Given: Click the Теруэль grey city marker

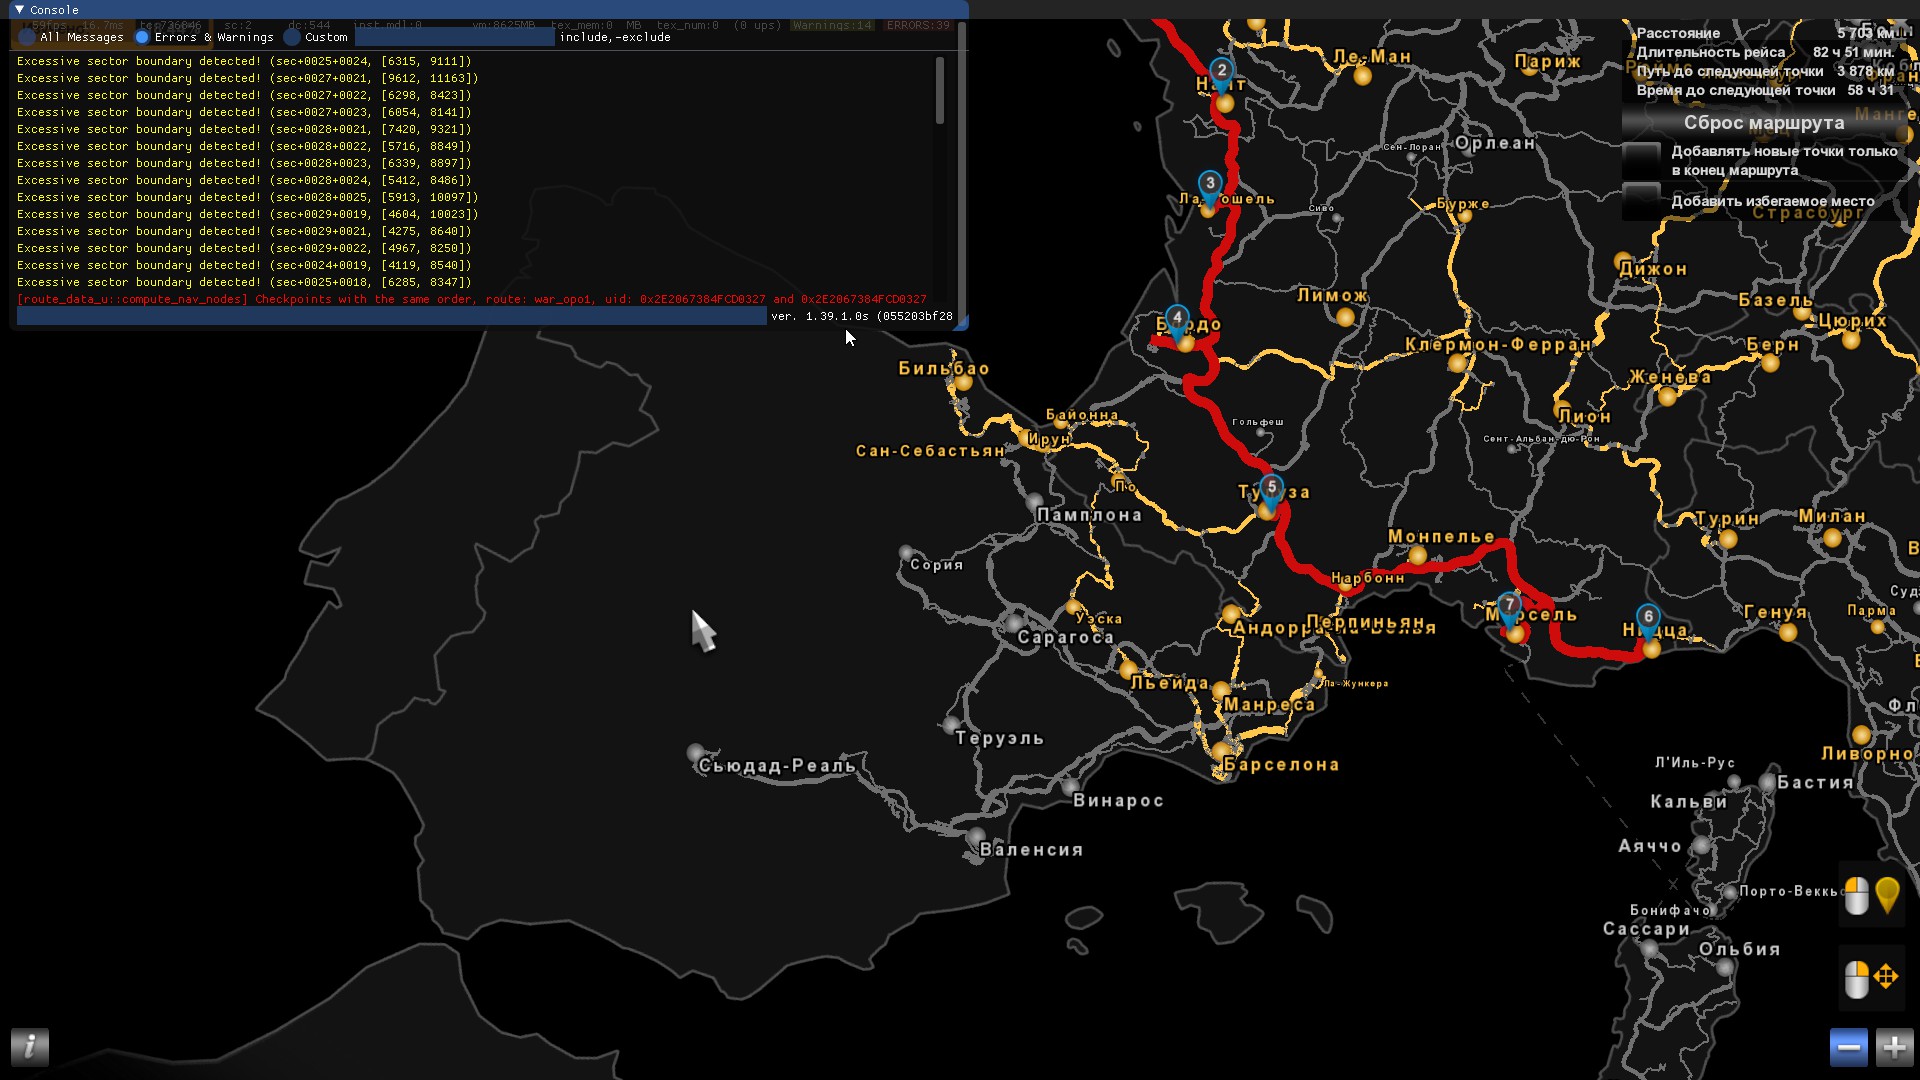Looking at the screenshot, I should [x=951, y=724].
